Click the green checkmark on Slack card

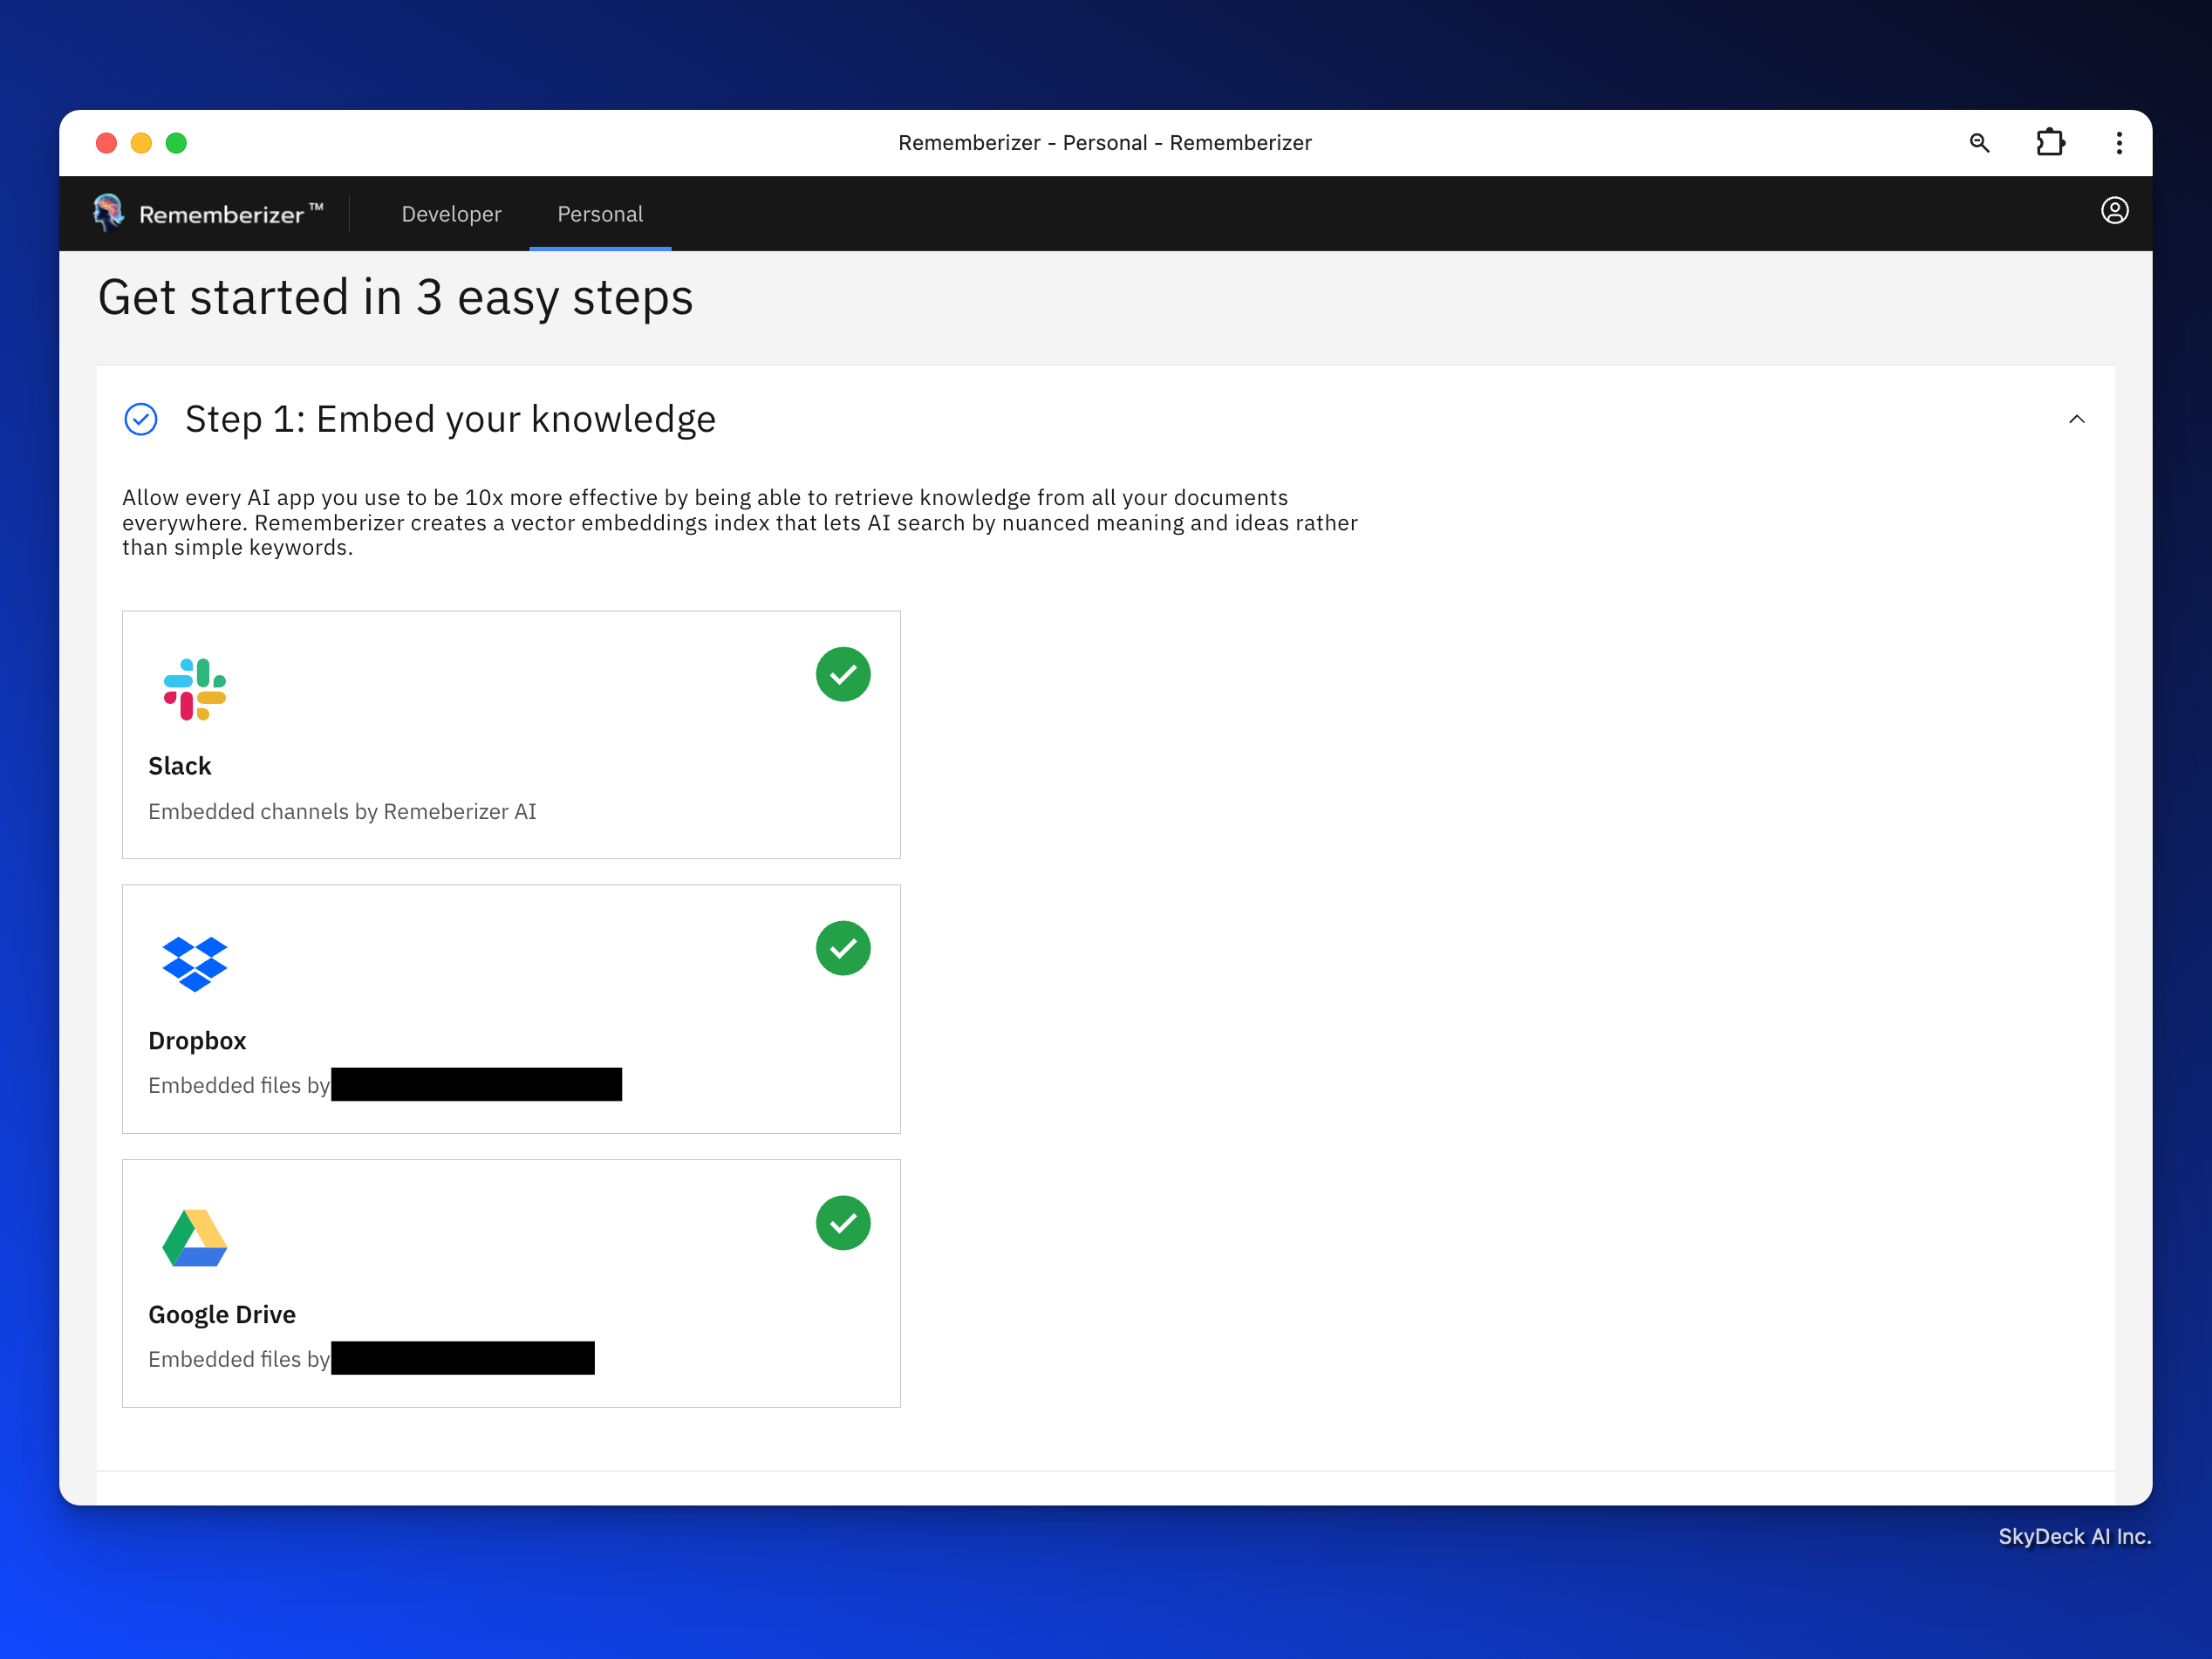point(843,674)
